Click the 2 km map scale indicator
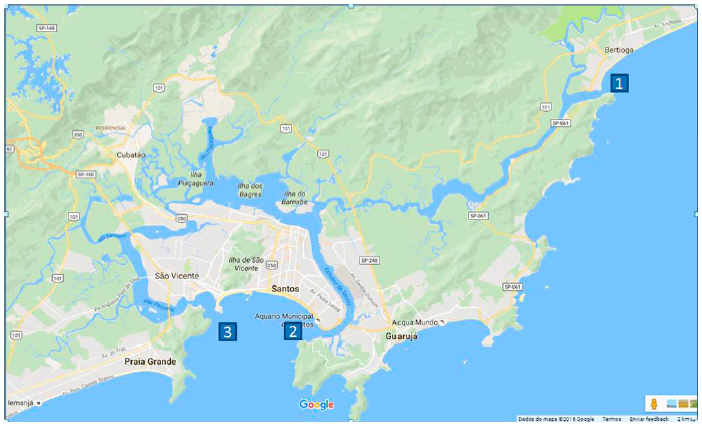 (x=687, y=419)
